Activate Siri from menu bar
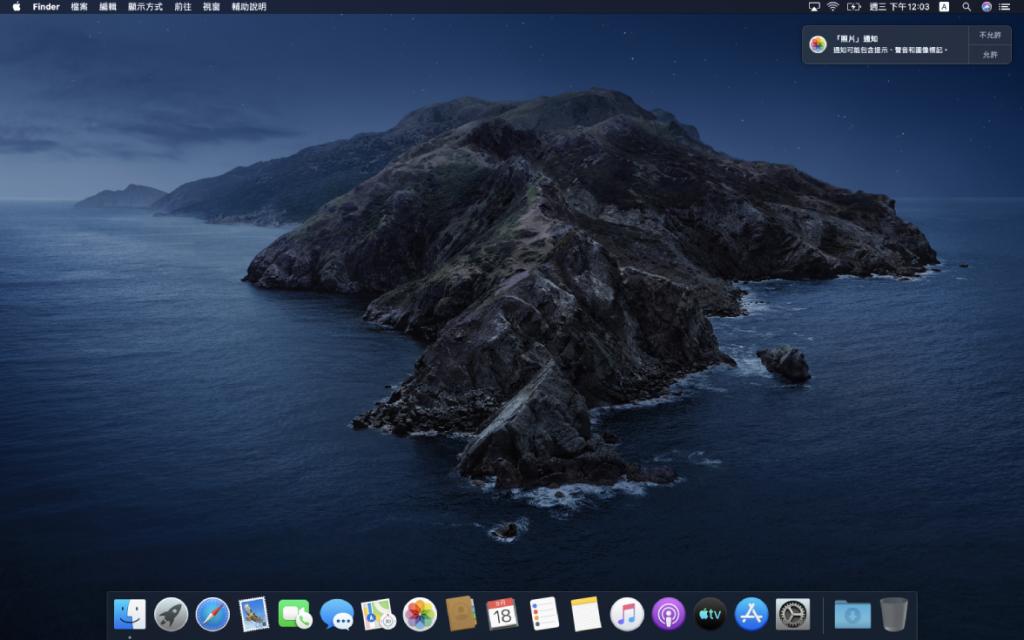Screen dimensions: 1024x640 [x=986, y=7]
